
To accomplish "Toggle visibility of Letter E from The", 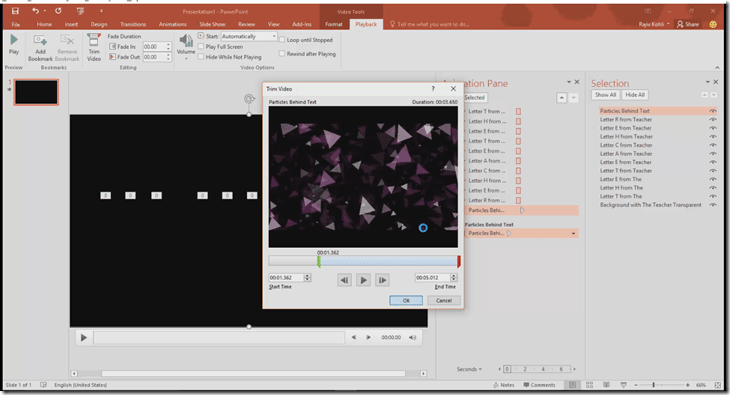I will (x=712, y=179).
